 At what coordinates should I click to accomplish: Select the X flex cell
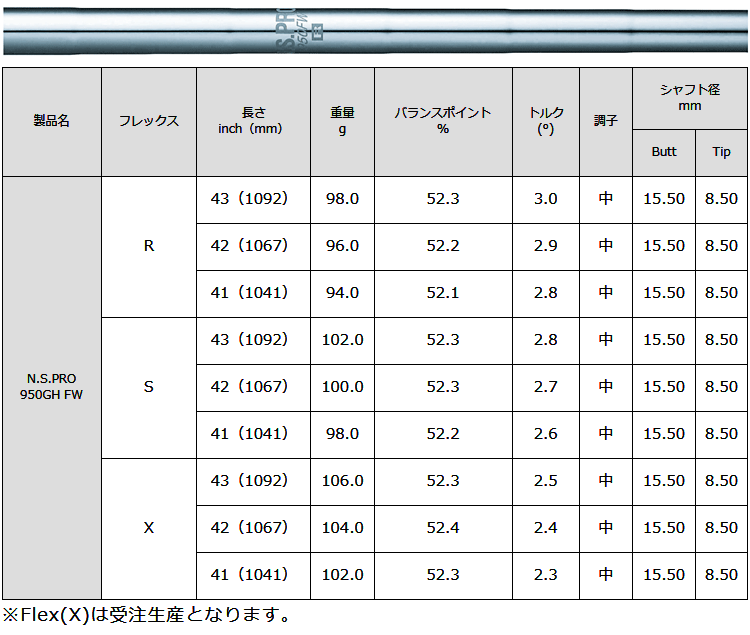point(149,528)
